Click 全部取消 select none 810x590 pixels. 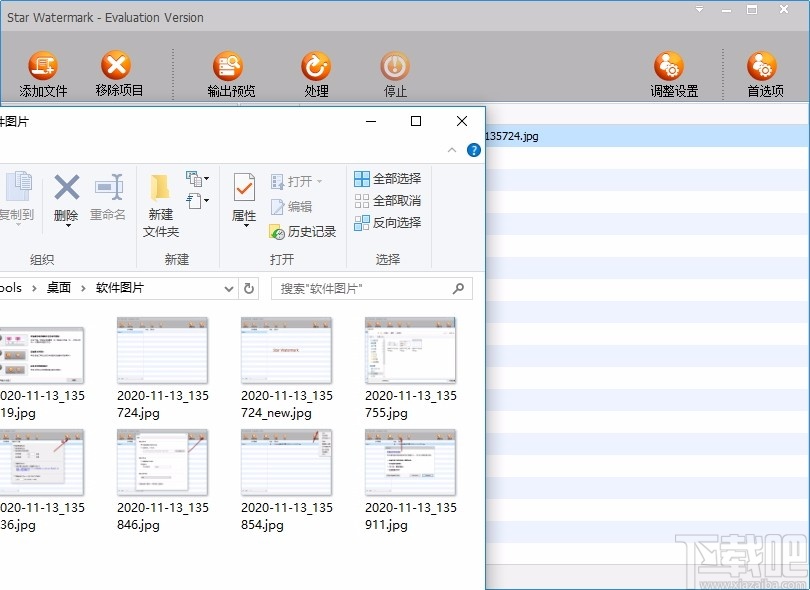point(387,200)
